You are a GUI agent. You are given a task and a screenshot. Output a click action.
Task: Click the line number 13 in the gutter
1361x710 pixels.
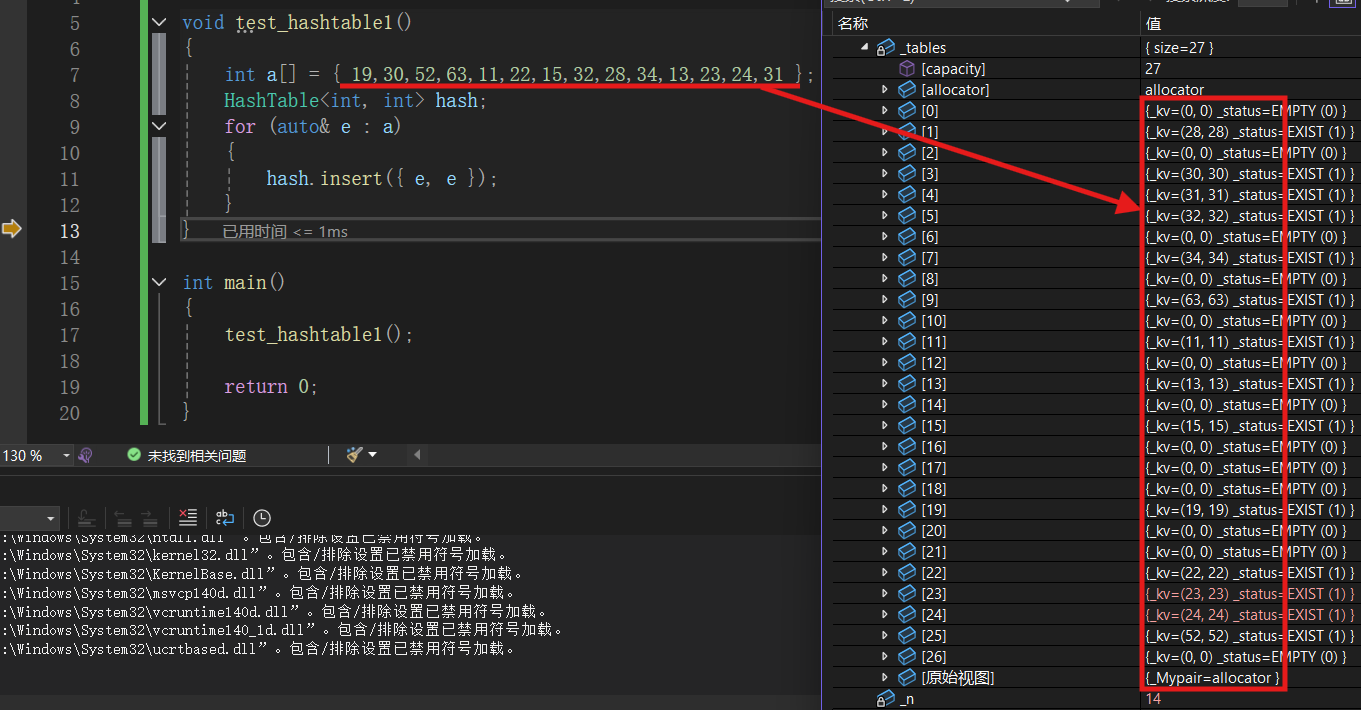pyautogui.click(x=69, y=230)
